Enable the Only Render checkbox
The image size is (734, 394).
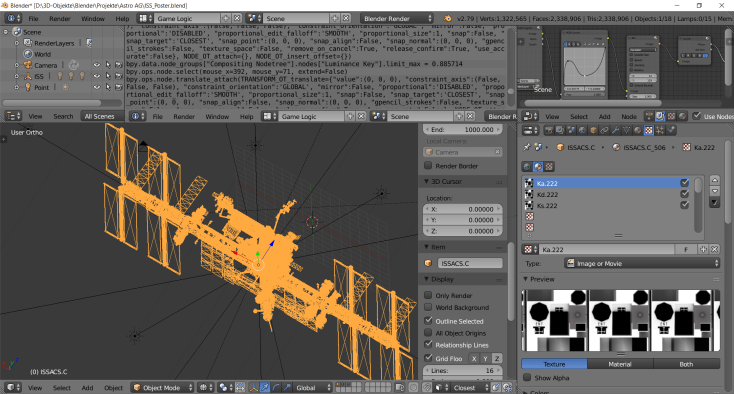[428, 295]
